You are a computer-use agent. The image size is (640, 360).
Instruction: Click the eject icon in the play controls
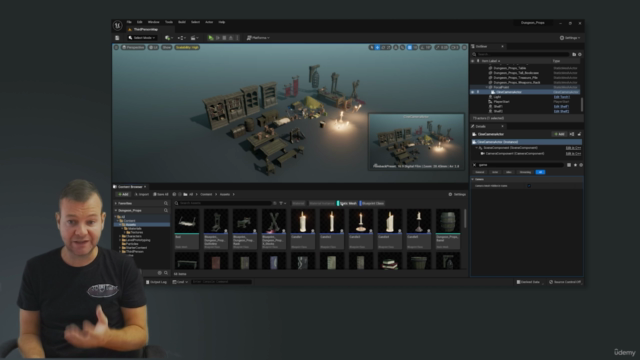231,38
